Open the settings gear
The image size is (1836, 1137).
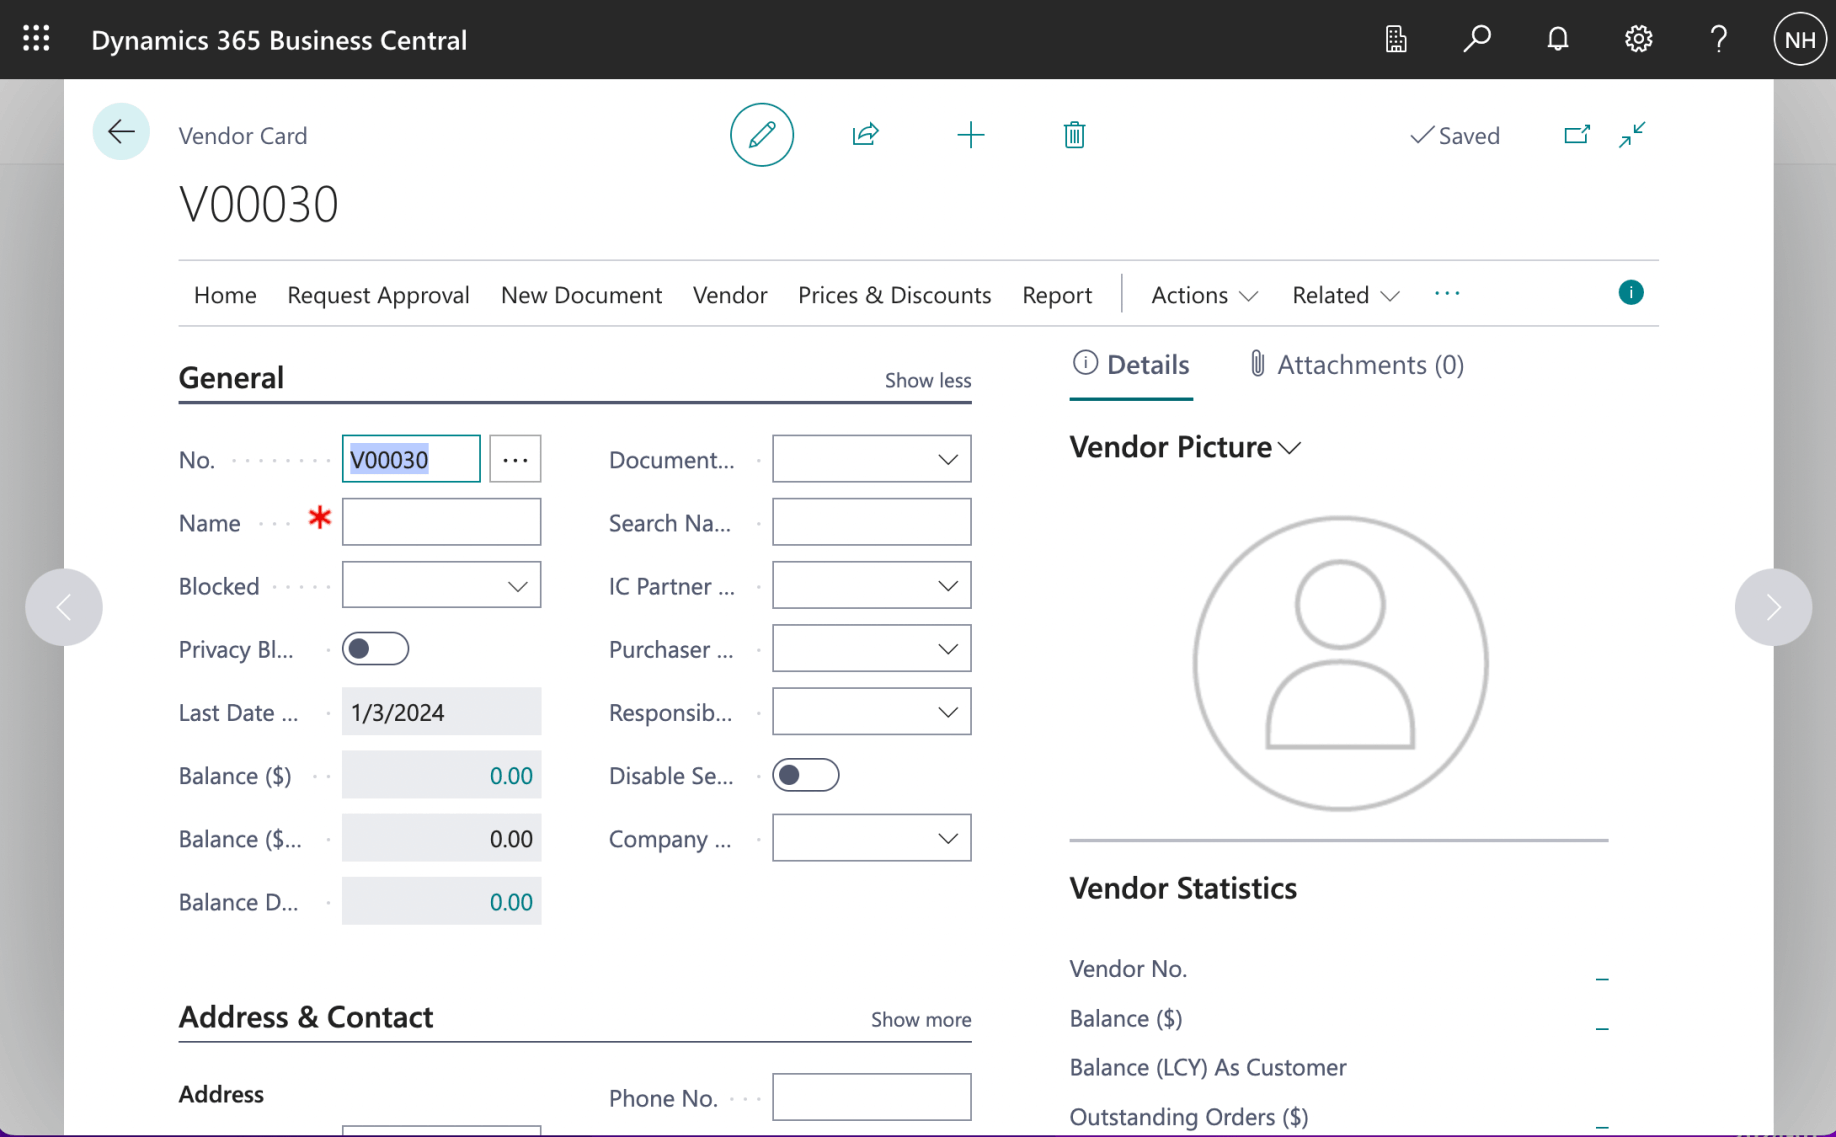1637,39
